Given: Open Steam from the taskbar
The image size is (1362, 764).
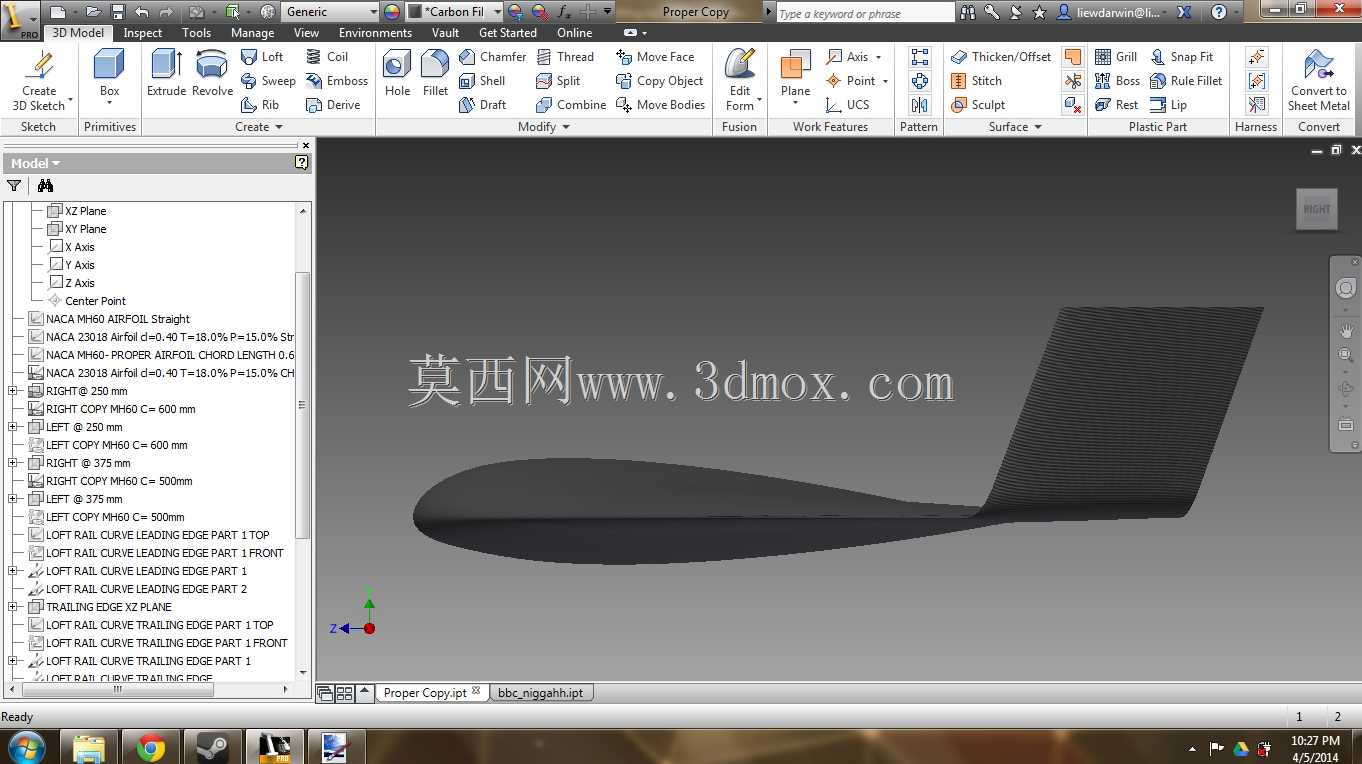Looking at the screenshot, I should coord(212,747).
